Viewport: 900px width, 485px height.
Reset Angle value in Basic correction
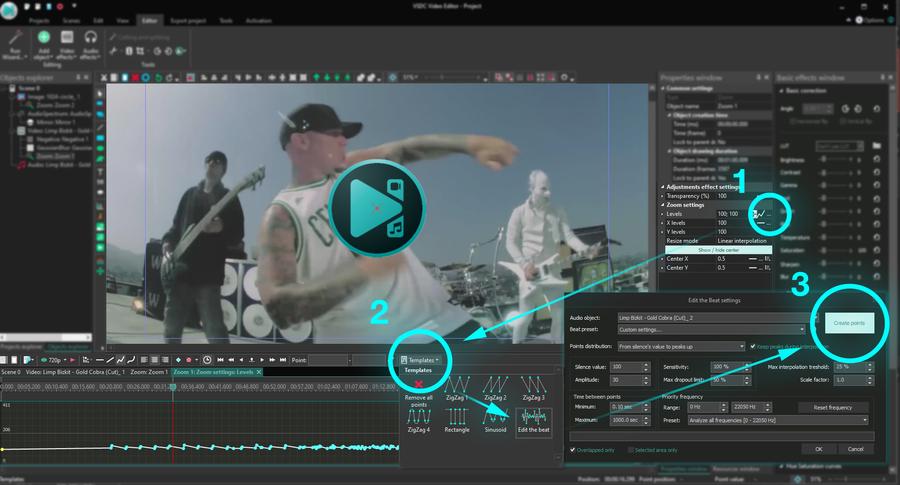coord(876,108)
